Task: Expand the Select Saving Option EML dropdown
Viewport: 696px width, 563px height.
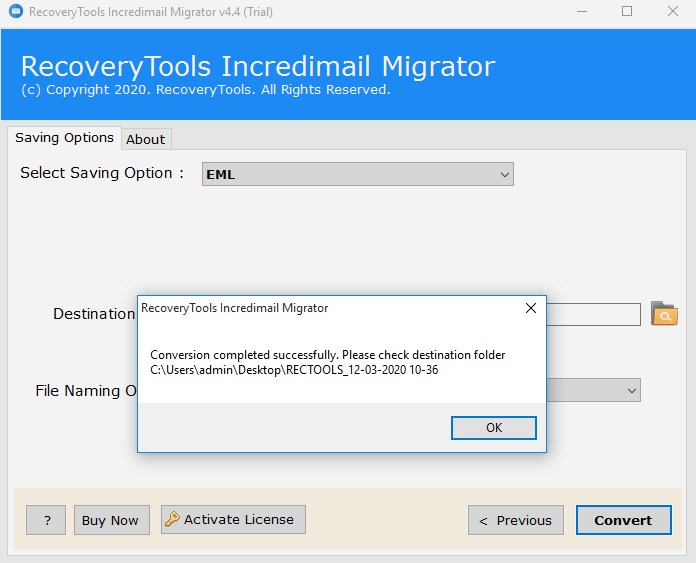Action: click(504, 174)
